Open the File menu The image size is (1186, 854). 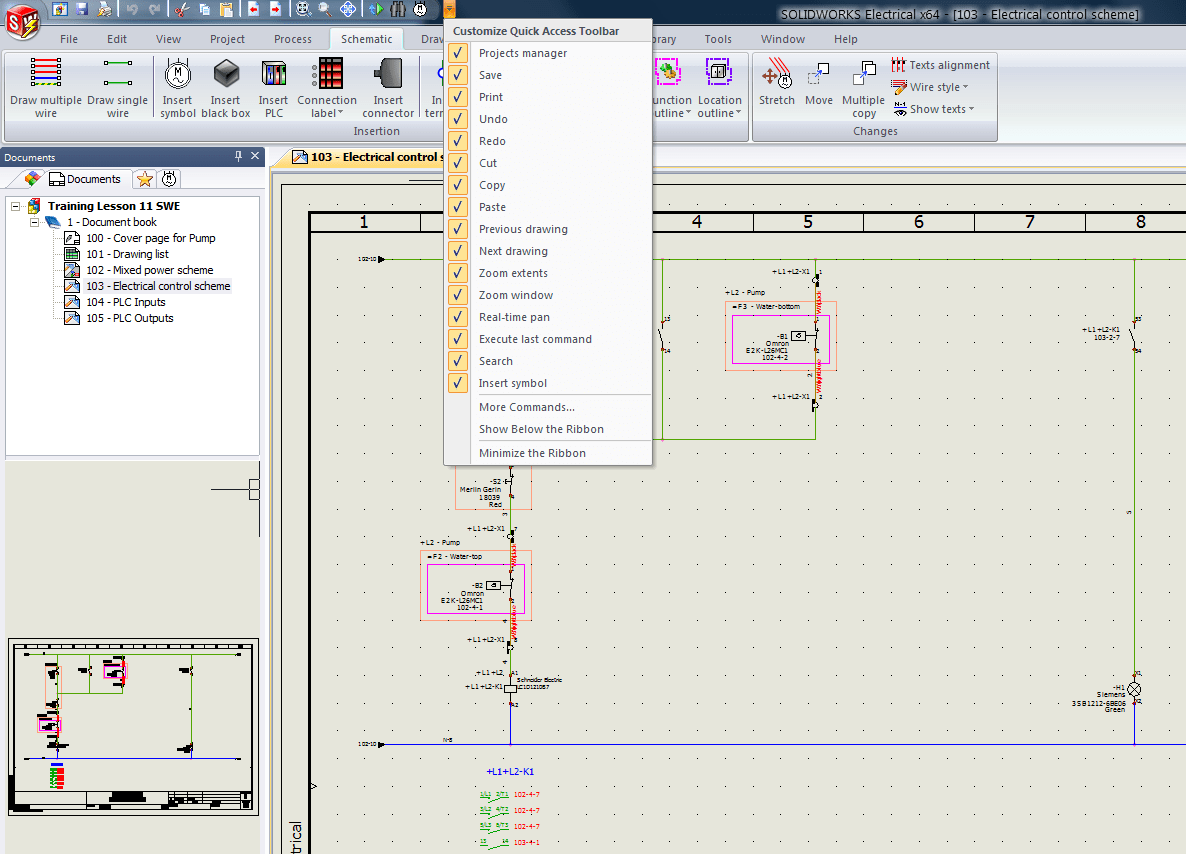[x=69, y=39]
